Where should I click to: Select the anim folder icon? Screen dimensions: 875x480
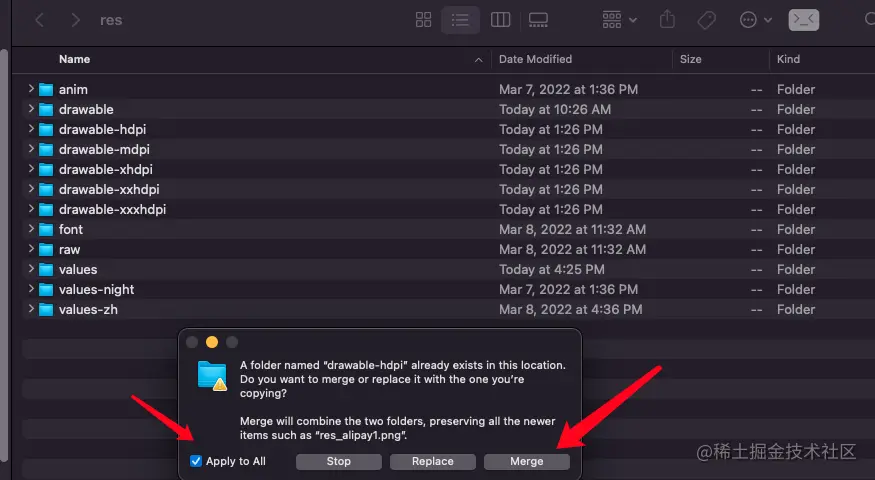click(x=46, y=90)
